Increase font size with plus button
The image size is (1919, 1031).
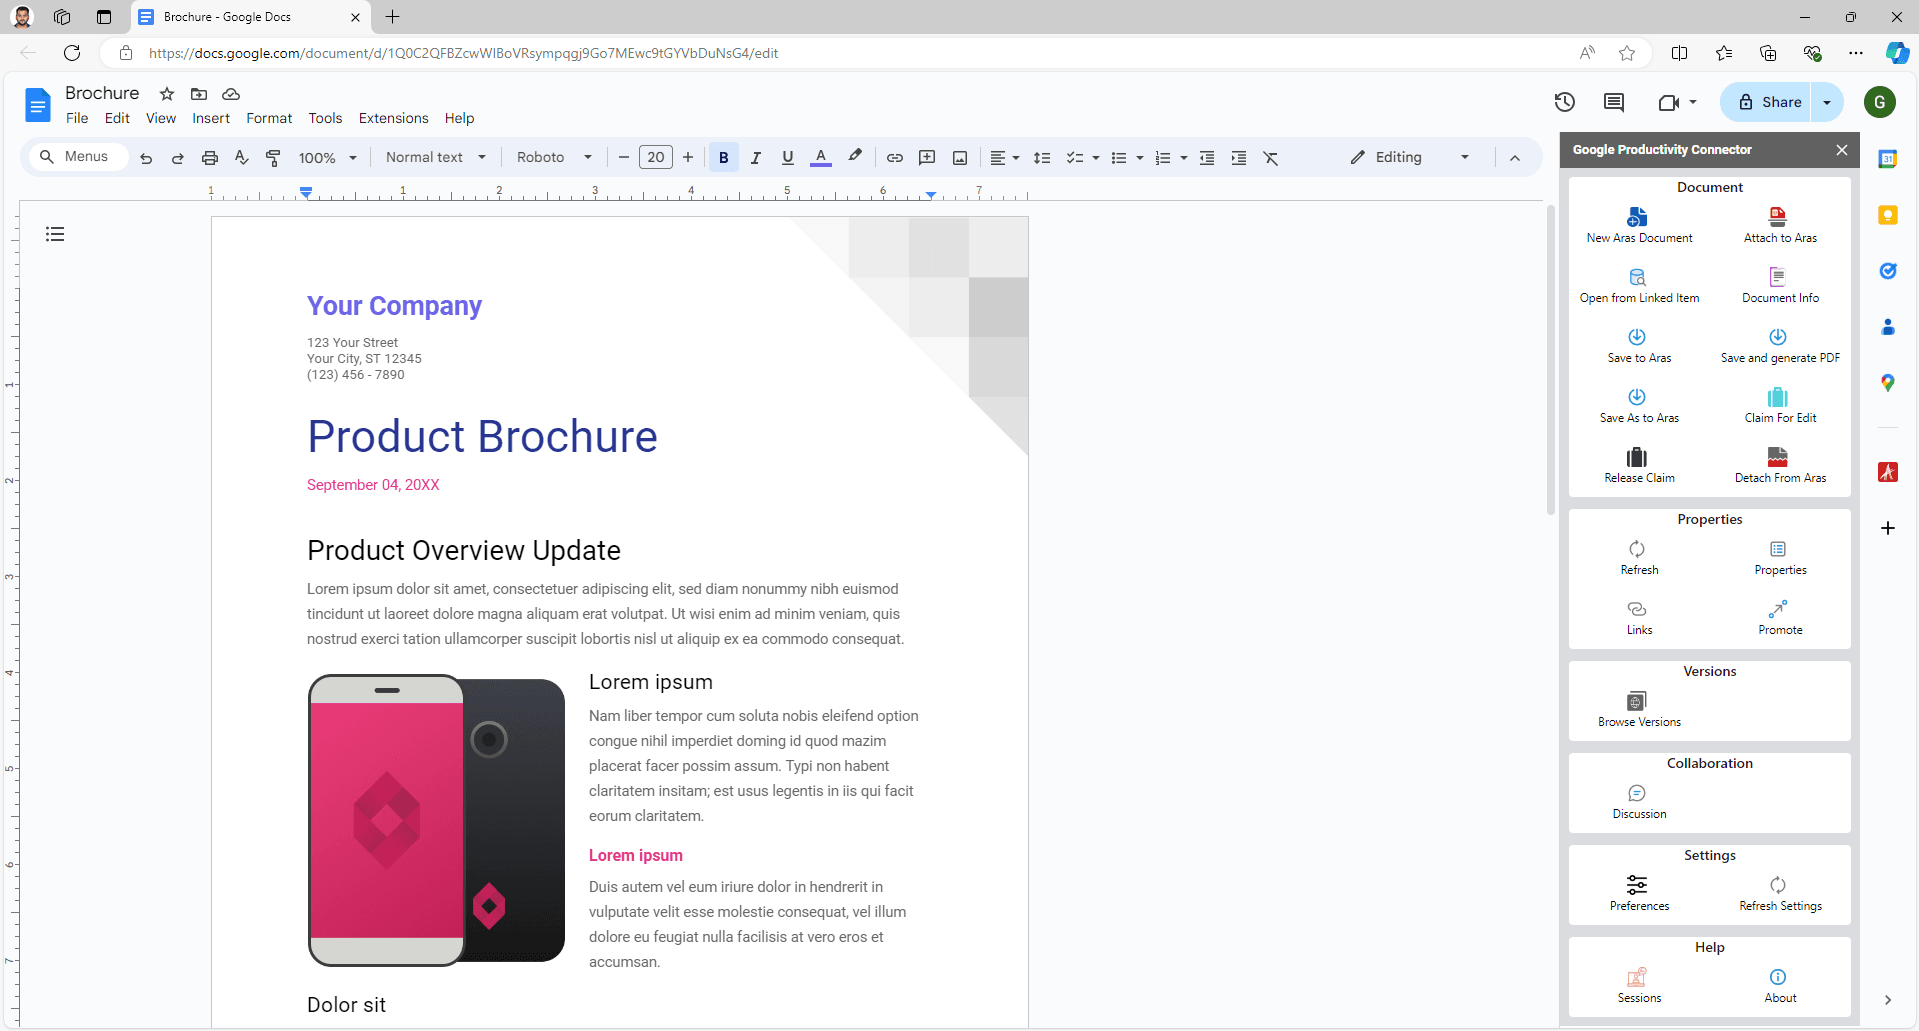(688, 158)
